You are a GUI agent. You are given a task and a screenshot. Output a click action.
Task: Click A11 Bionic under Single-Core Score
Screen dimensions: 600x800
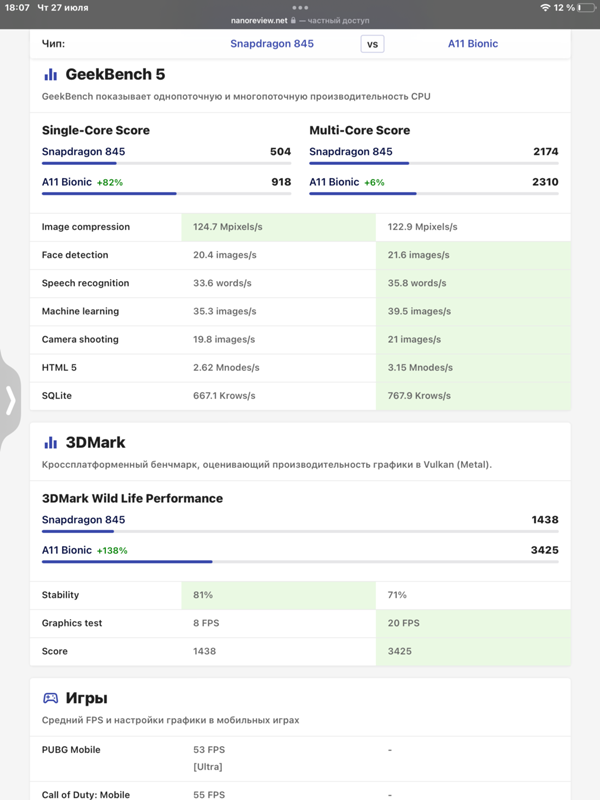[x=67, y=182]
